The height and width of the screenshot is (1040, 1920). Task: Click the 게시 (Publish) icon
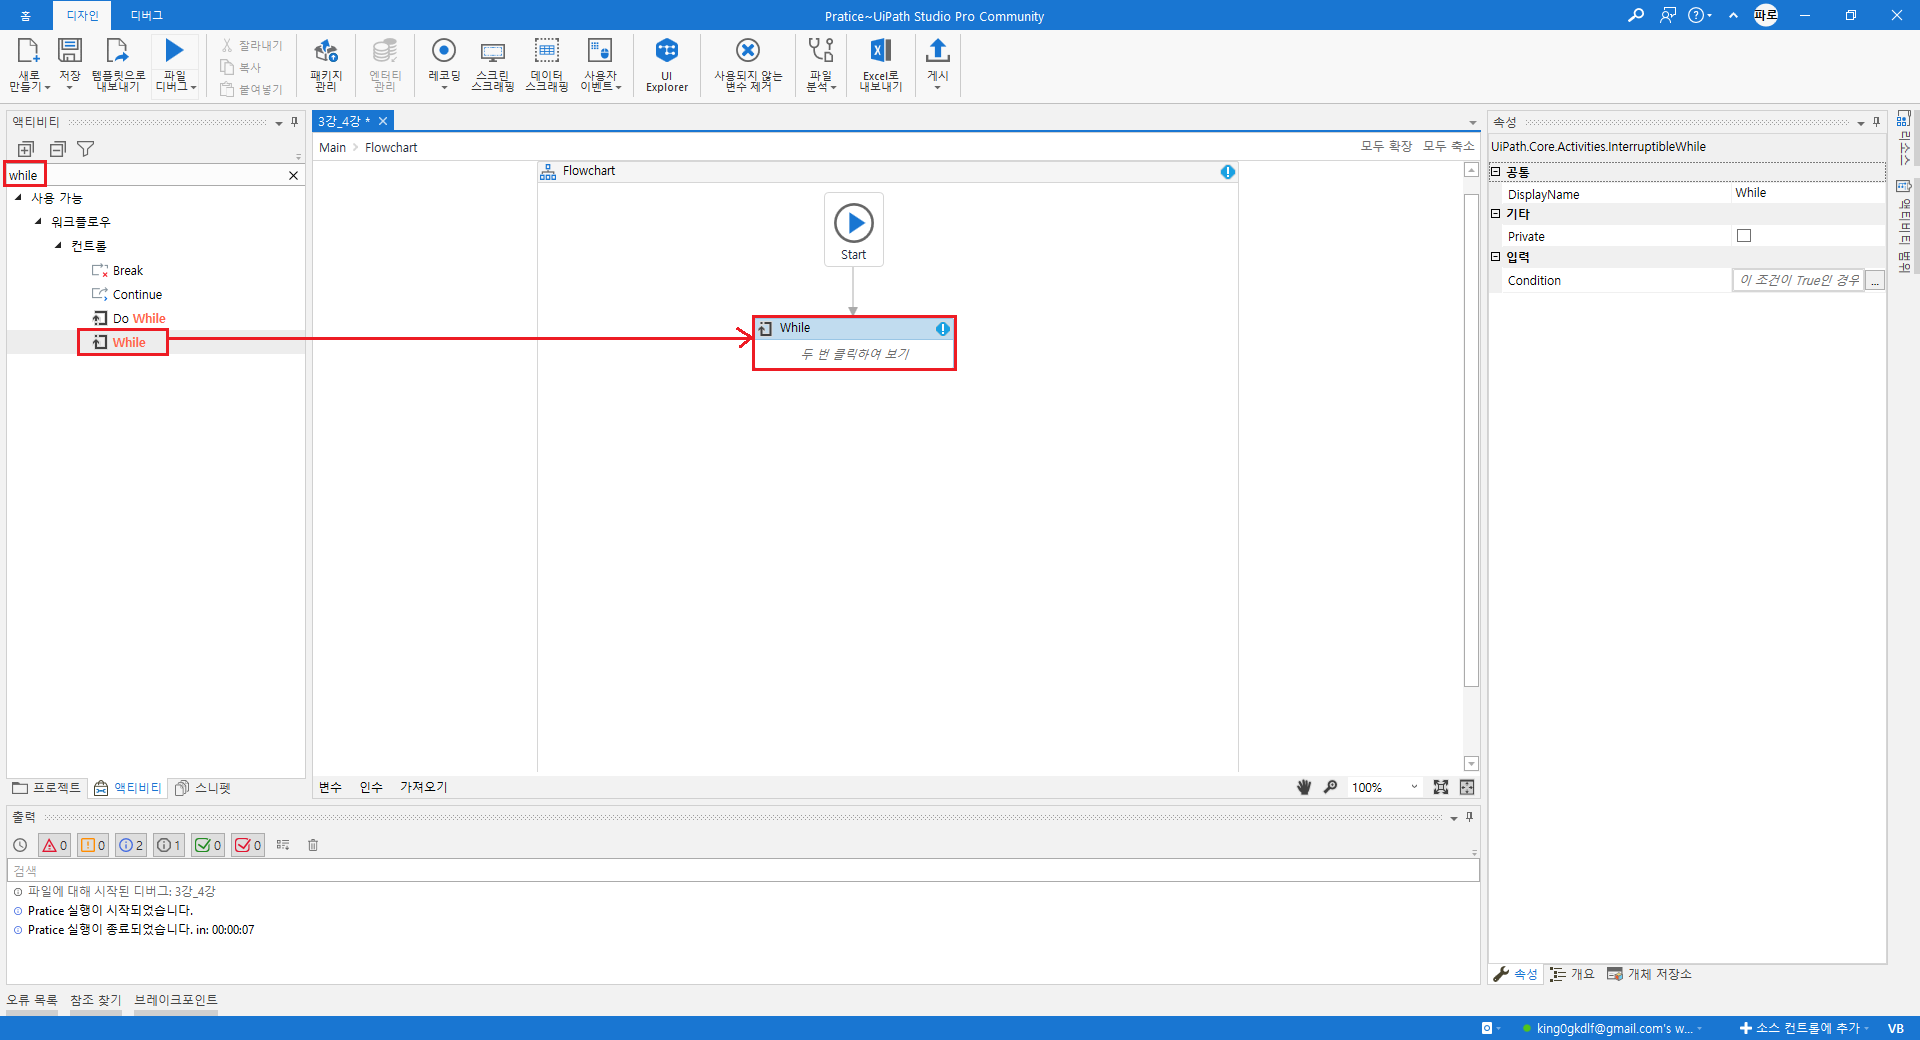click(x=937, y=50)
